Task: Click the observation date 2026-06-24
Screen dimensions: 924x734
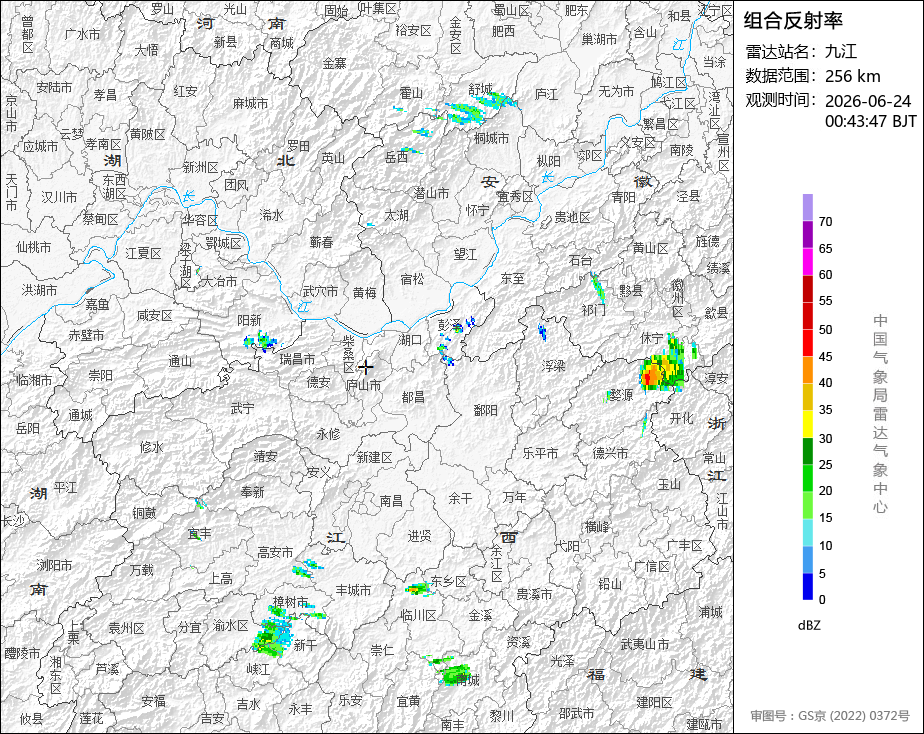Action: tap(867, 101)
